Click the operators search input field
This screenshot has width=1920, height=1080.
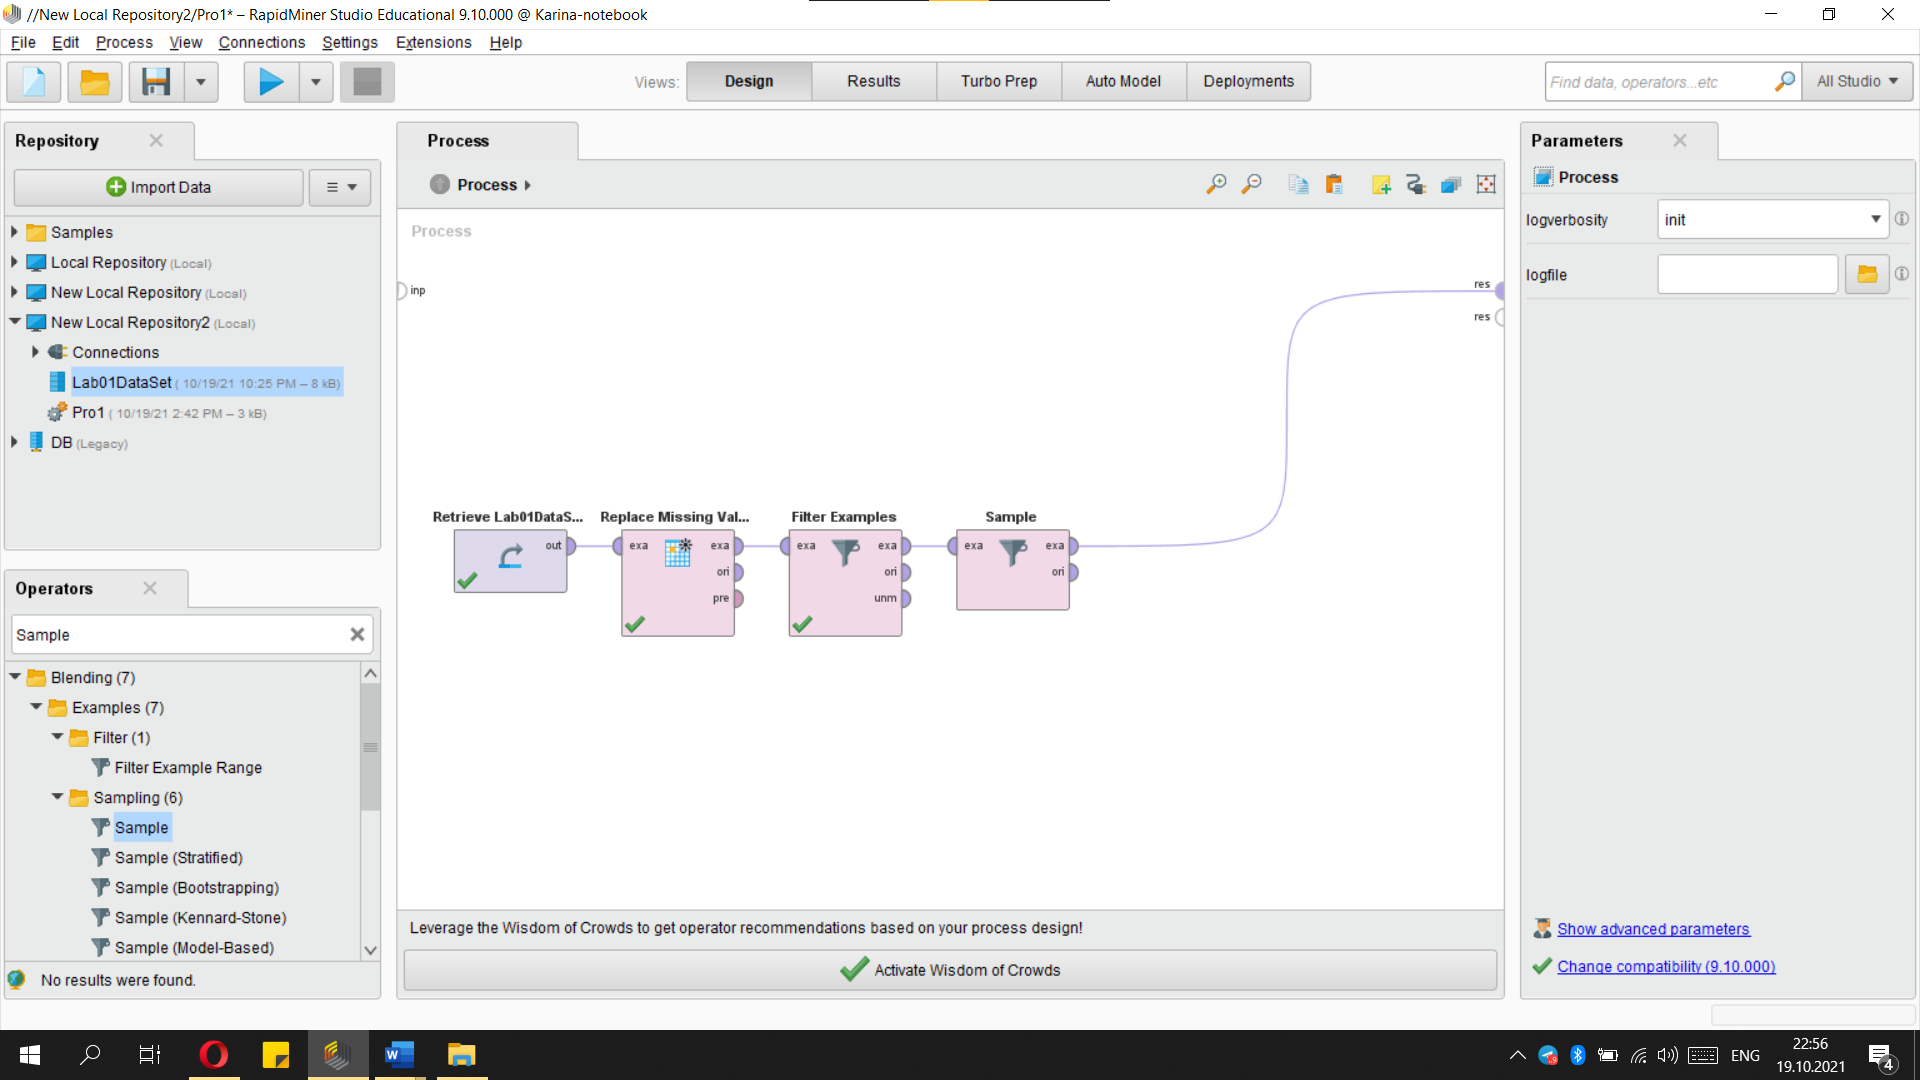(x=178, y=634)
